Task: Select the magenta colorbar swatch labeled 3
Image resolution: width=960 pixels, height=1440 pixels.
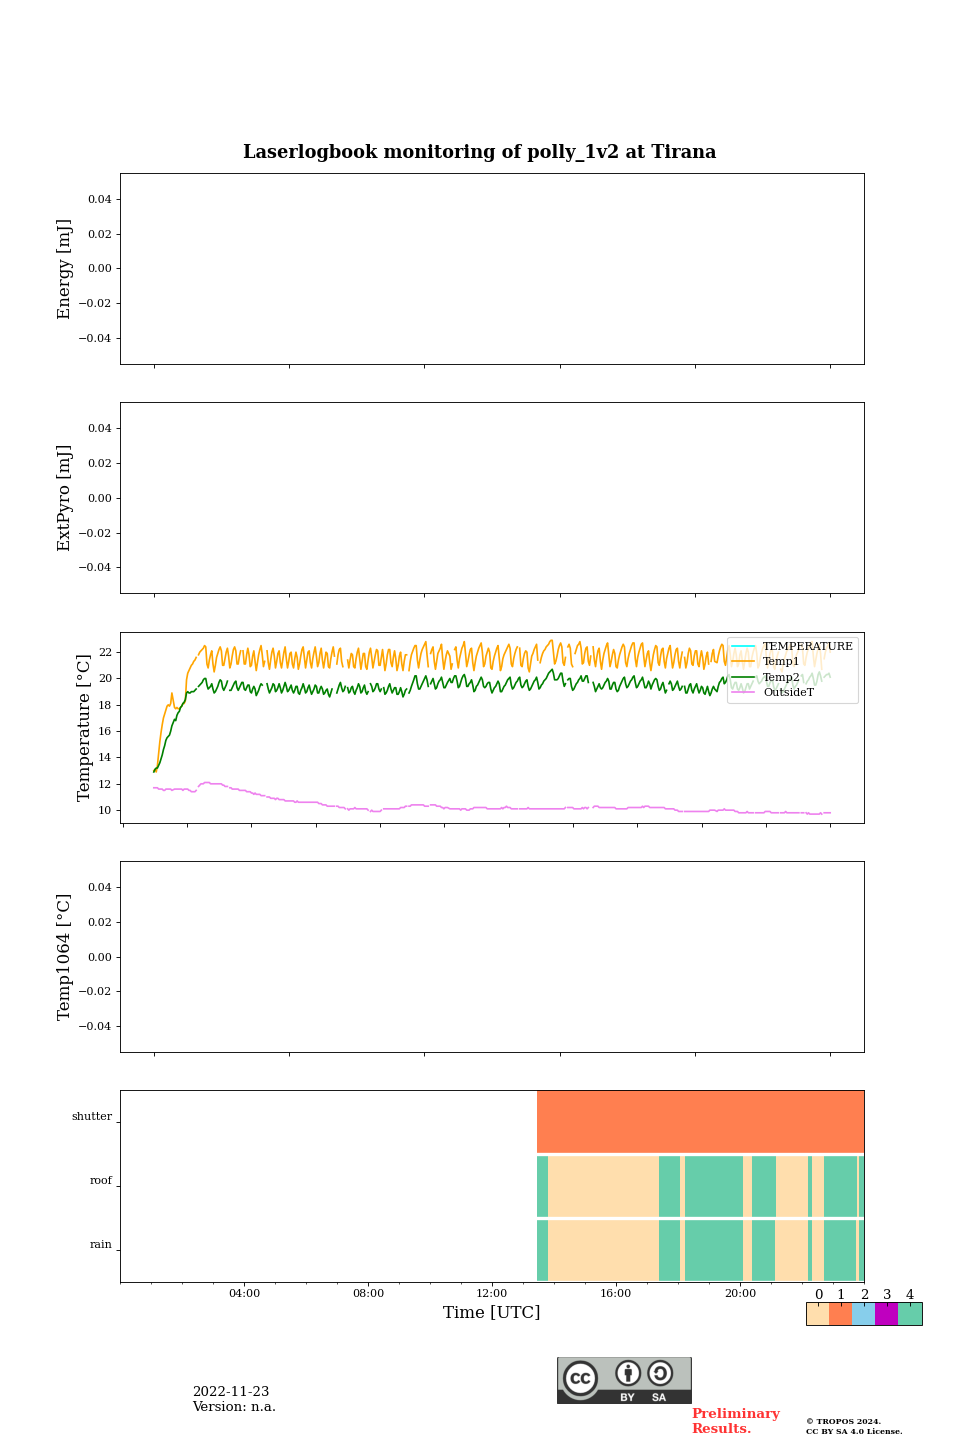Action: (886, 1314)
